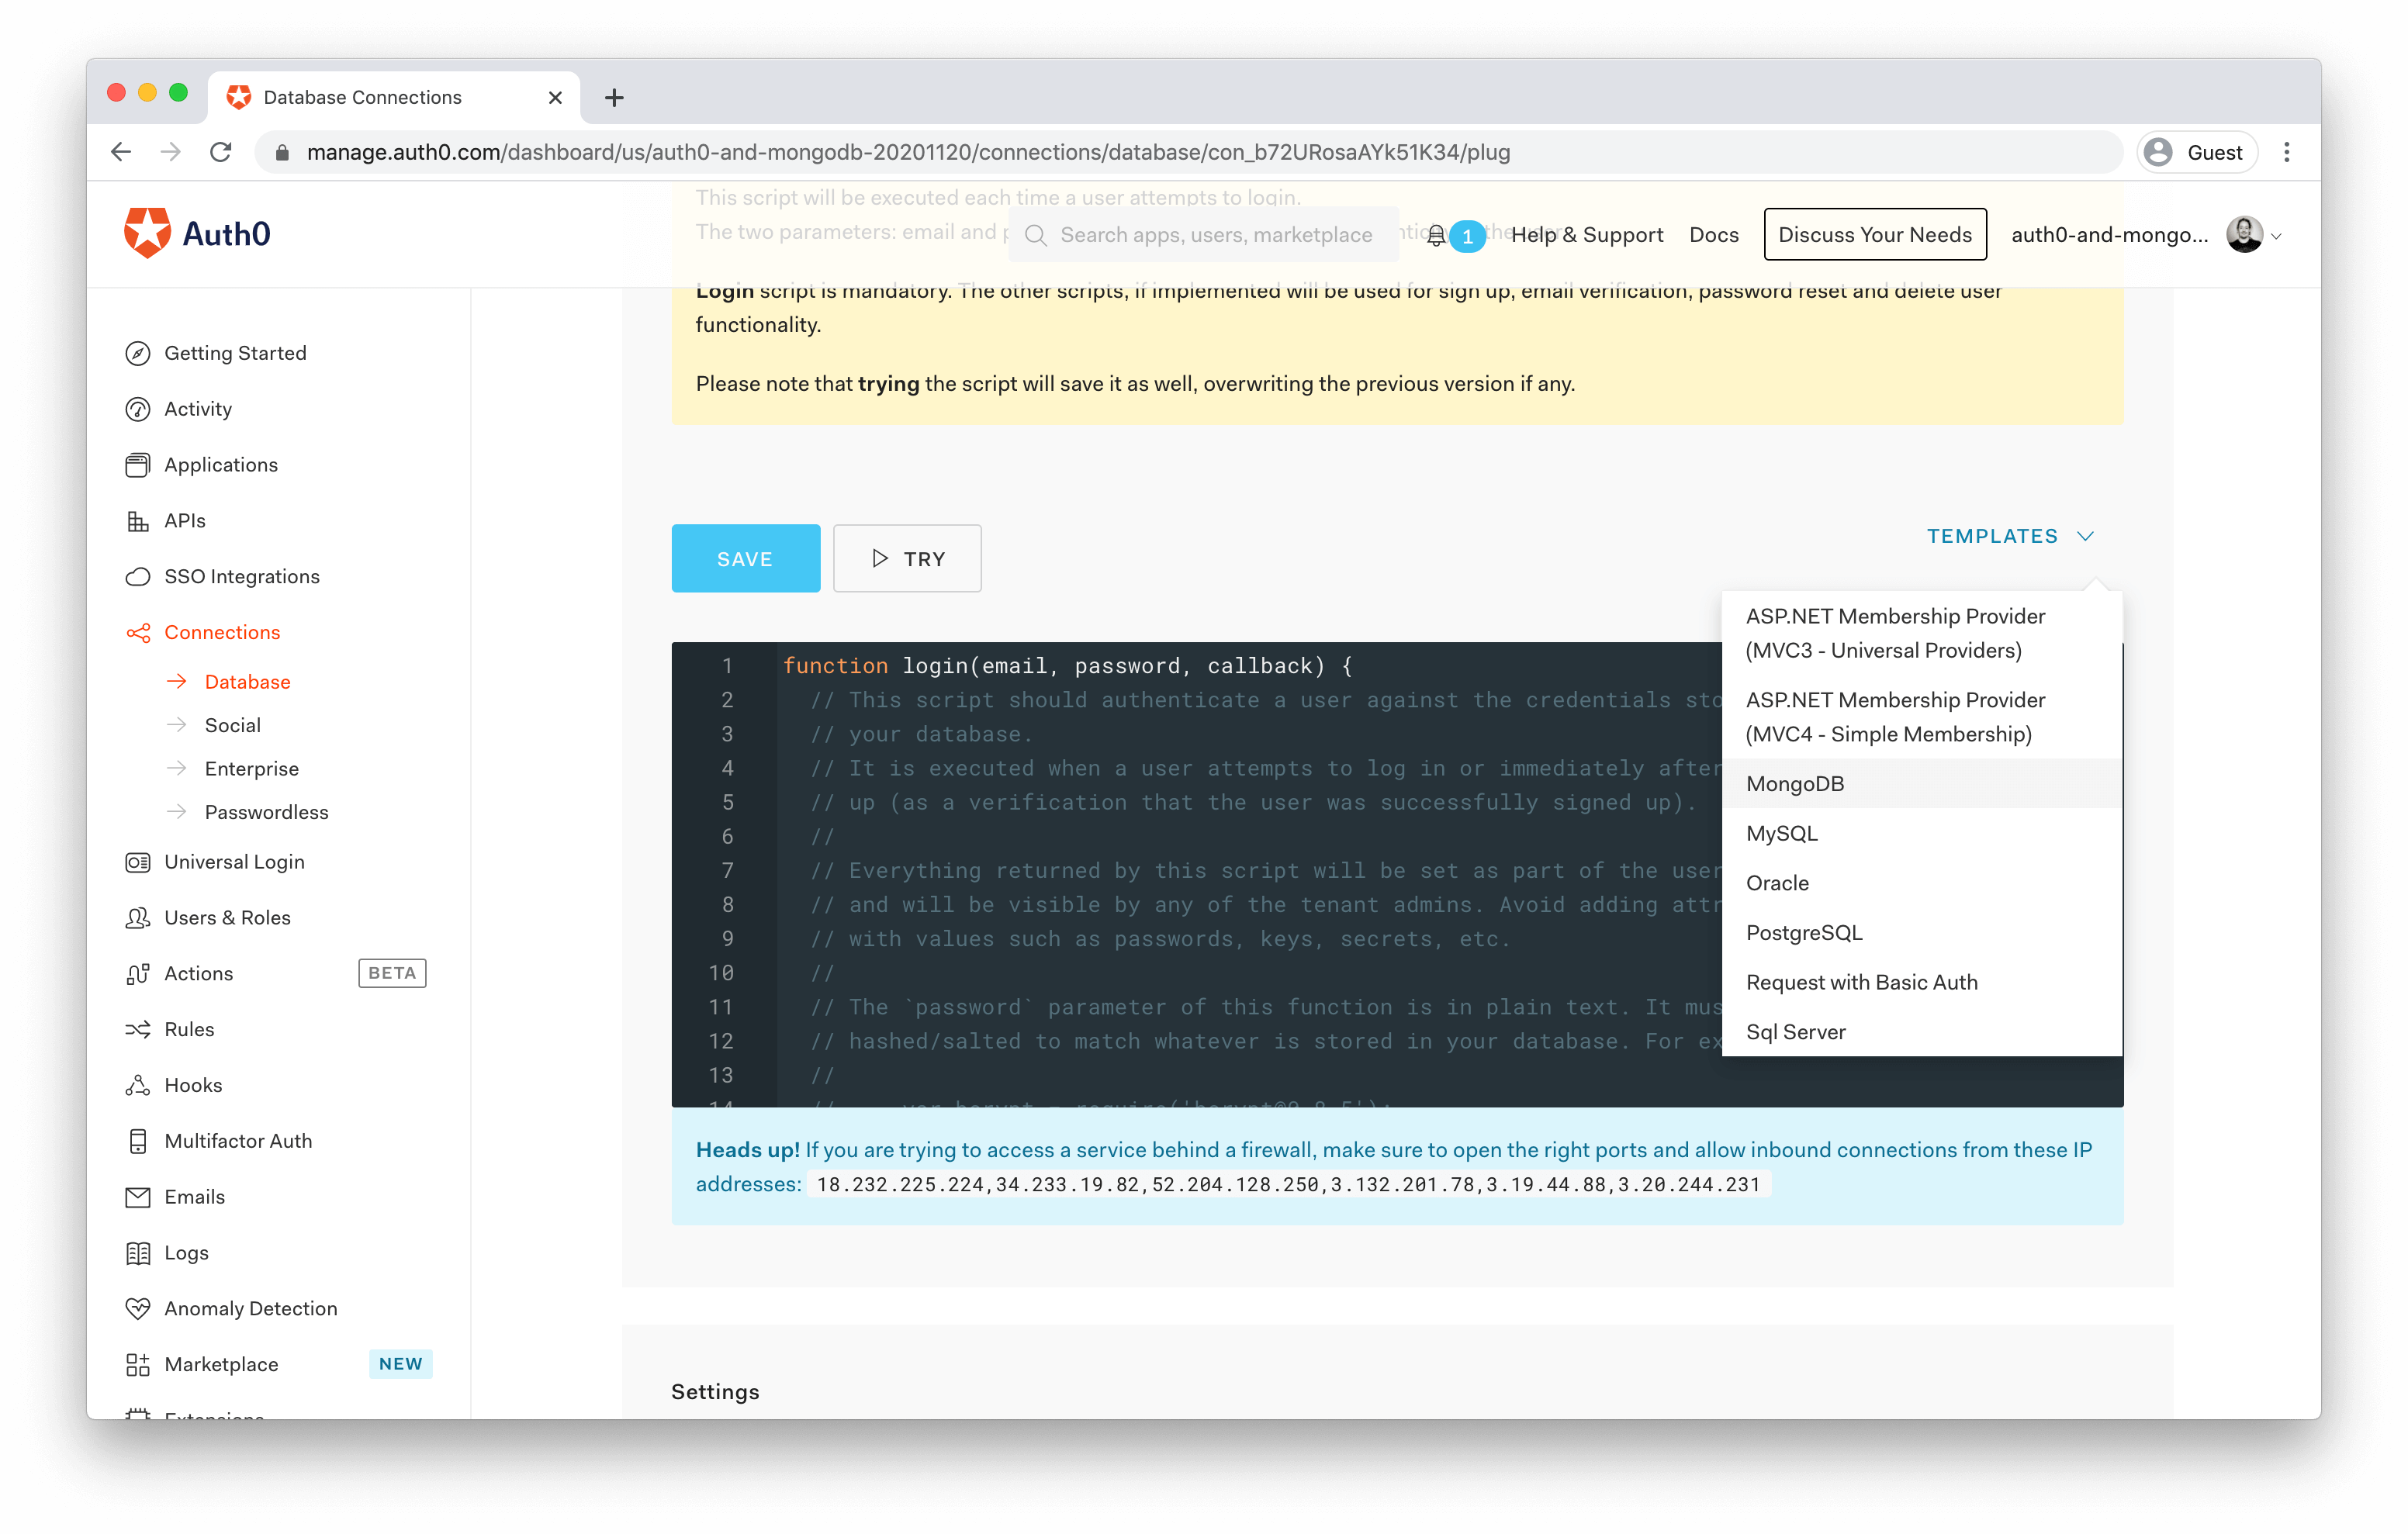Click Docs menu item

(x=1711, y=233)
